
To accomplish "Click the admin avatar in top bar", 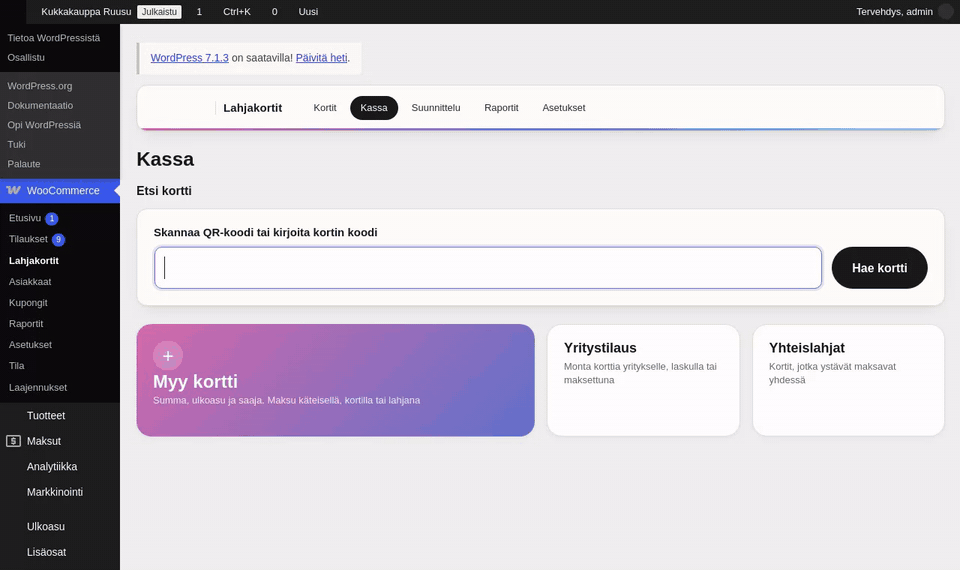I will (x=946, y=12).
